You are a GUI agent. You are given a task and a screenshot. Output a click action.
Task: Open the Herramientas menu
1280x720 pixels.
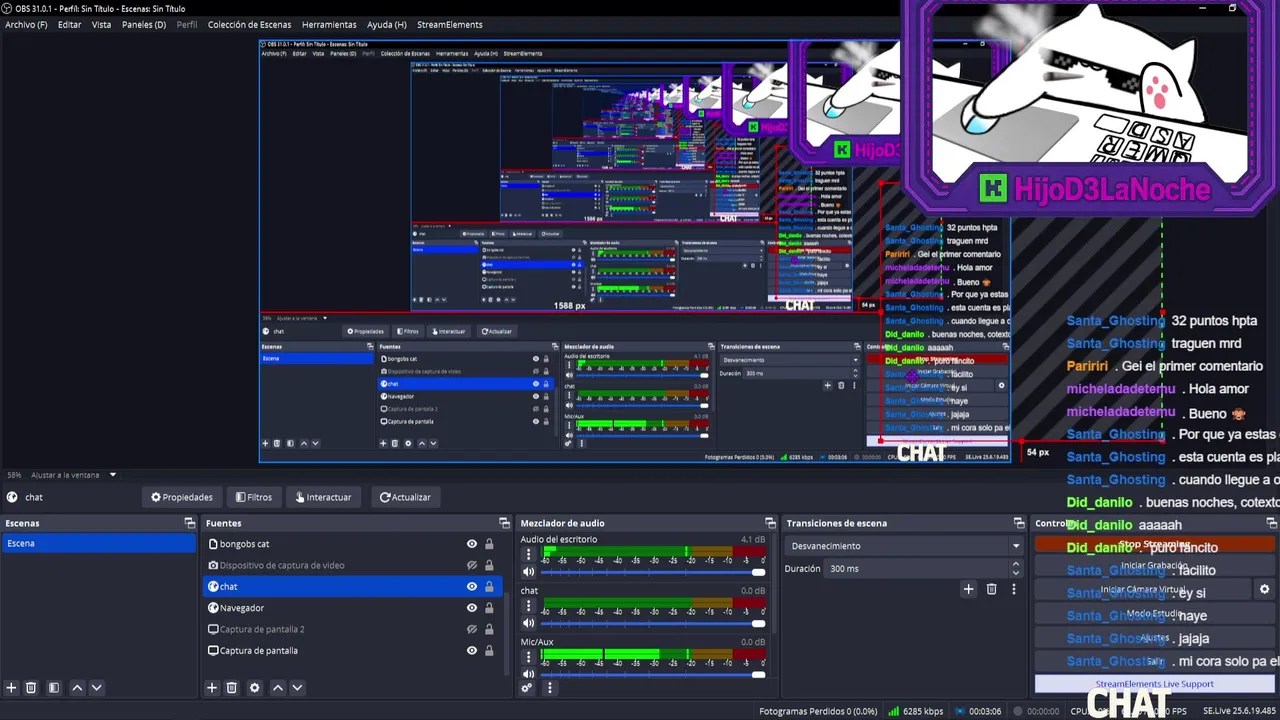(329, 24)
